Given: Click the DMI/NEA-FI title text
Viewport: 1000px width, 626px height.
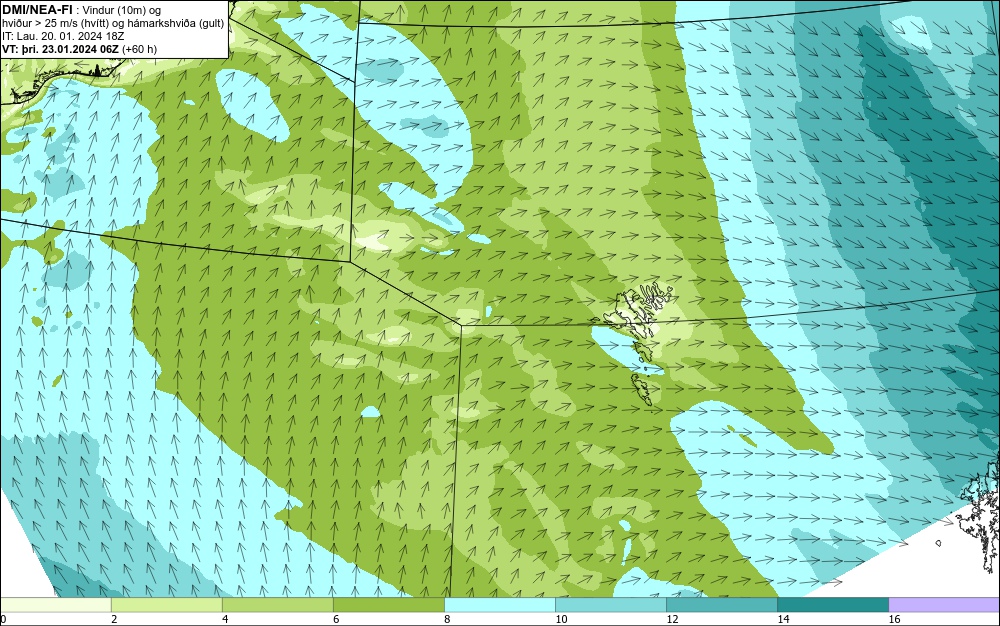Looking at the screenshot, I should click(37, 9).
